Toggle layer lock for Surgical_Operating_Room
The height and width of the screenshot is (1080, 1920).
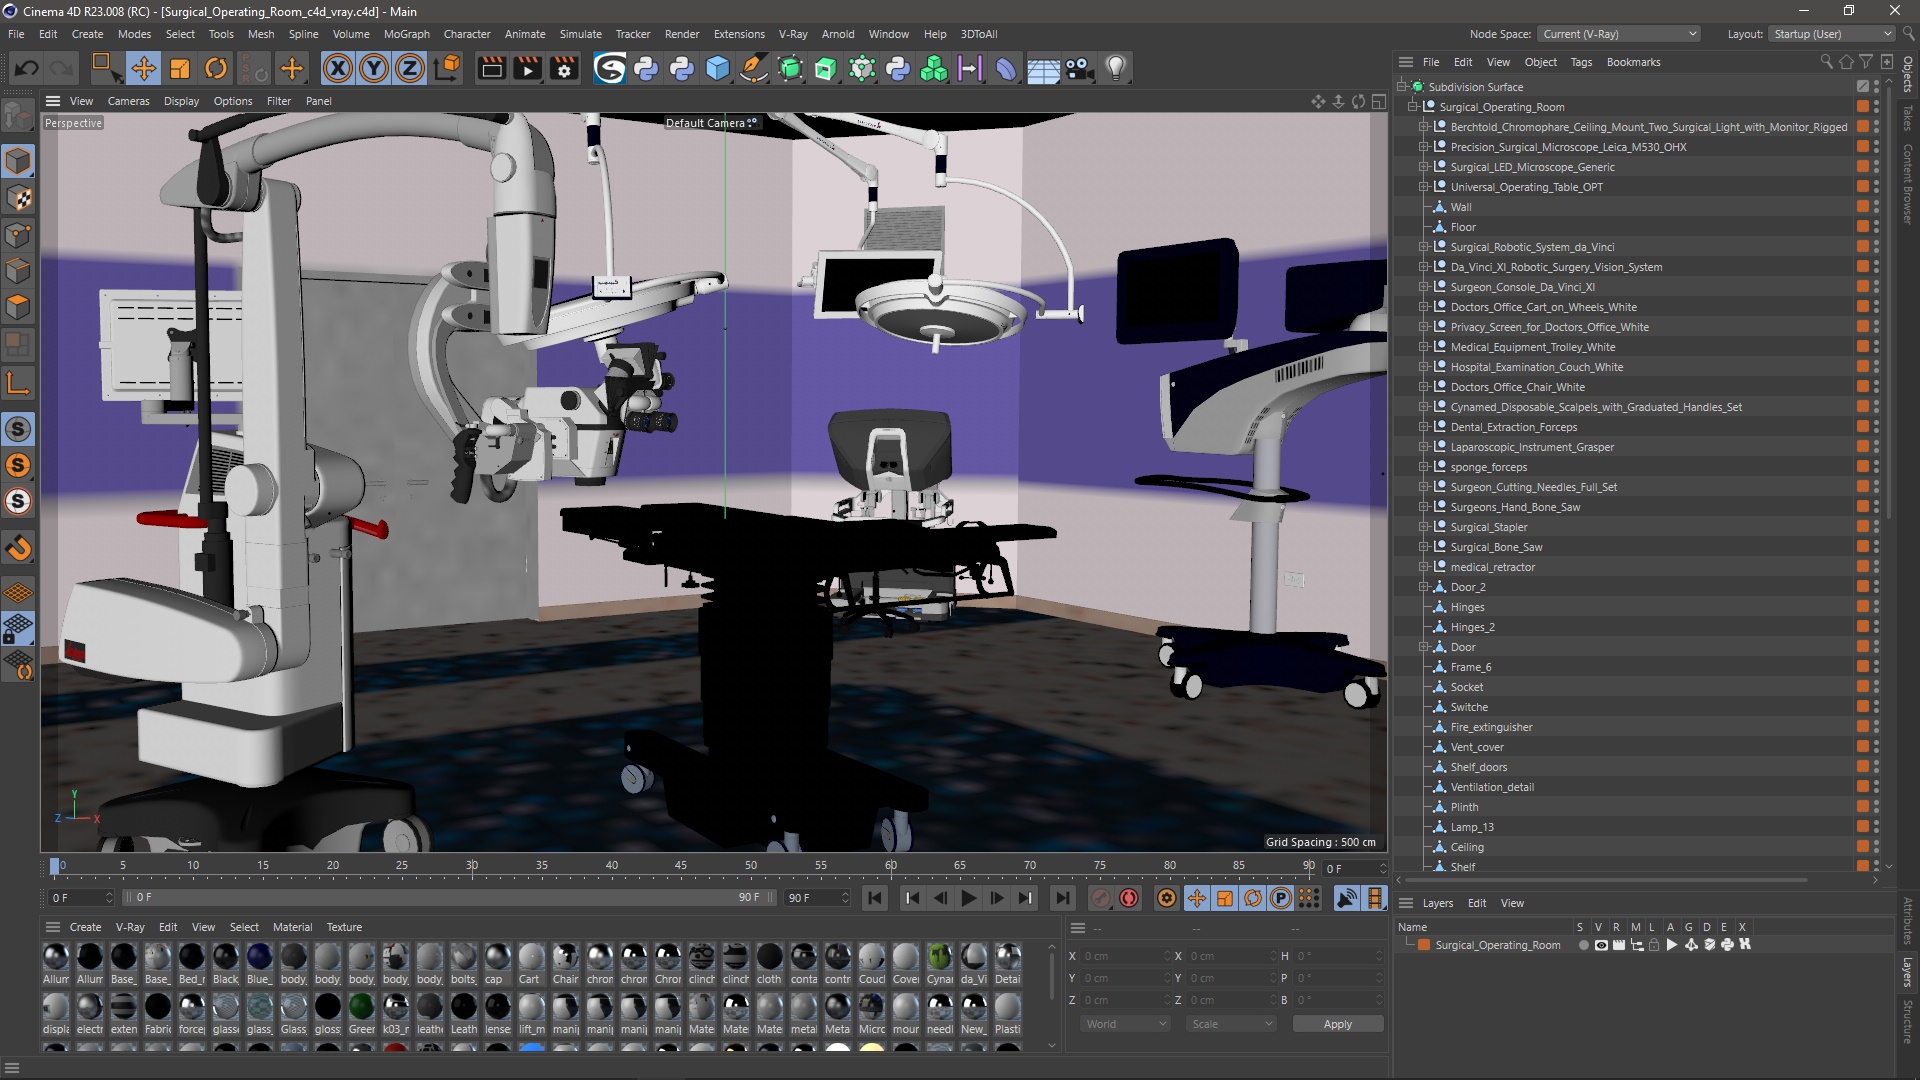click(1654, 945)
